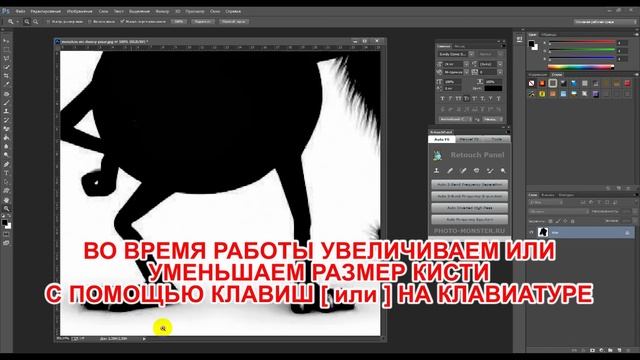Open font family dropdown in Character panel
This screenshot has width=640, height=360.
point(471,54)
